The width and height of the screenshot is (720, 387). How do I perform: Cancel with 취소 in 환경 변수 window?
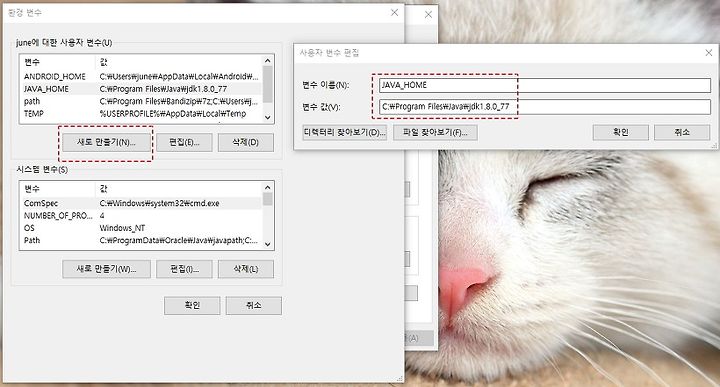coord(253,305)
